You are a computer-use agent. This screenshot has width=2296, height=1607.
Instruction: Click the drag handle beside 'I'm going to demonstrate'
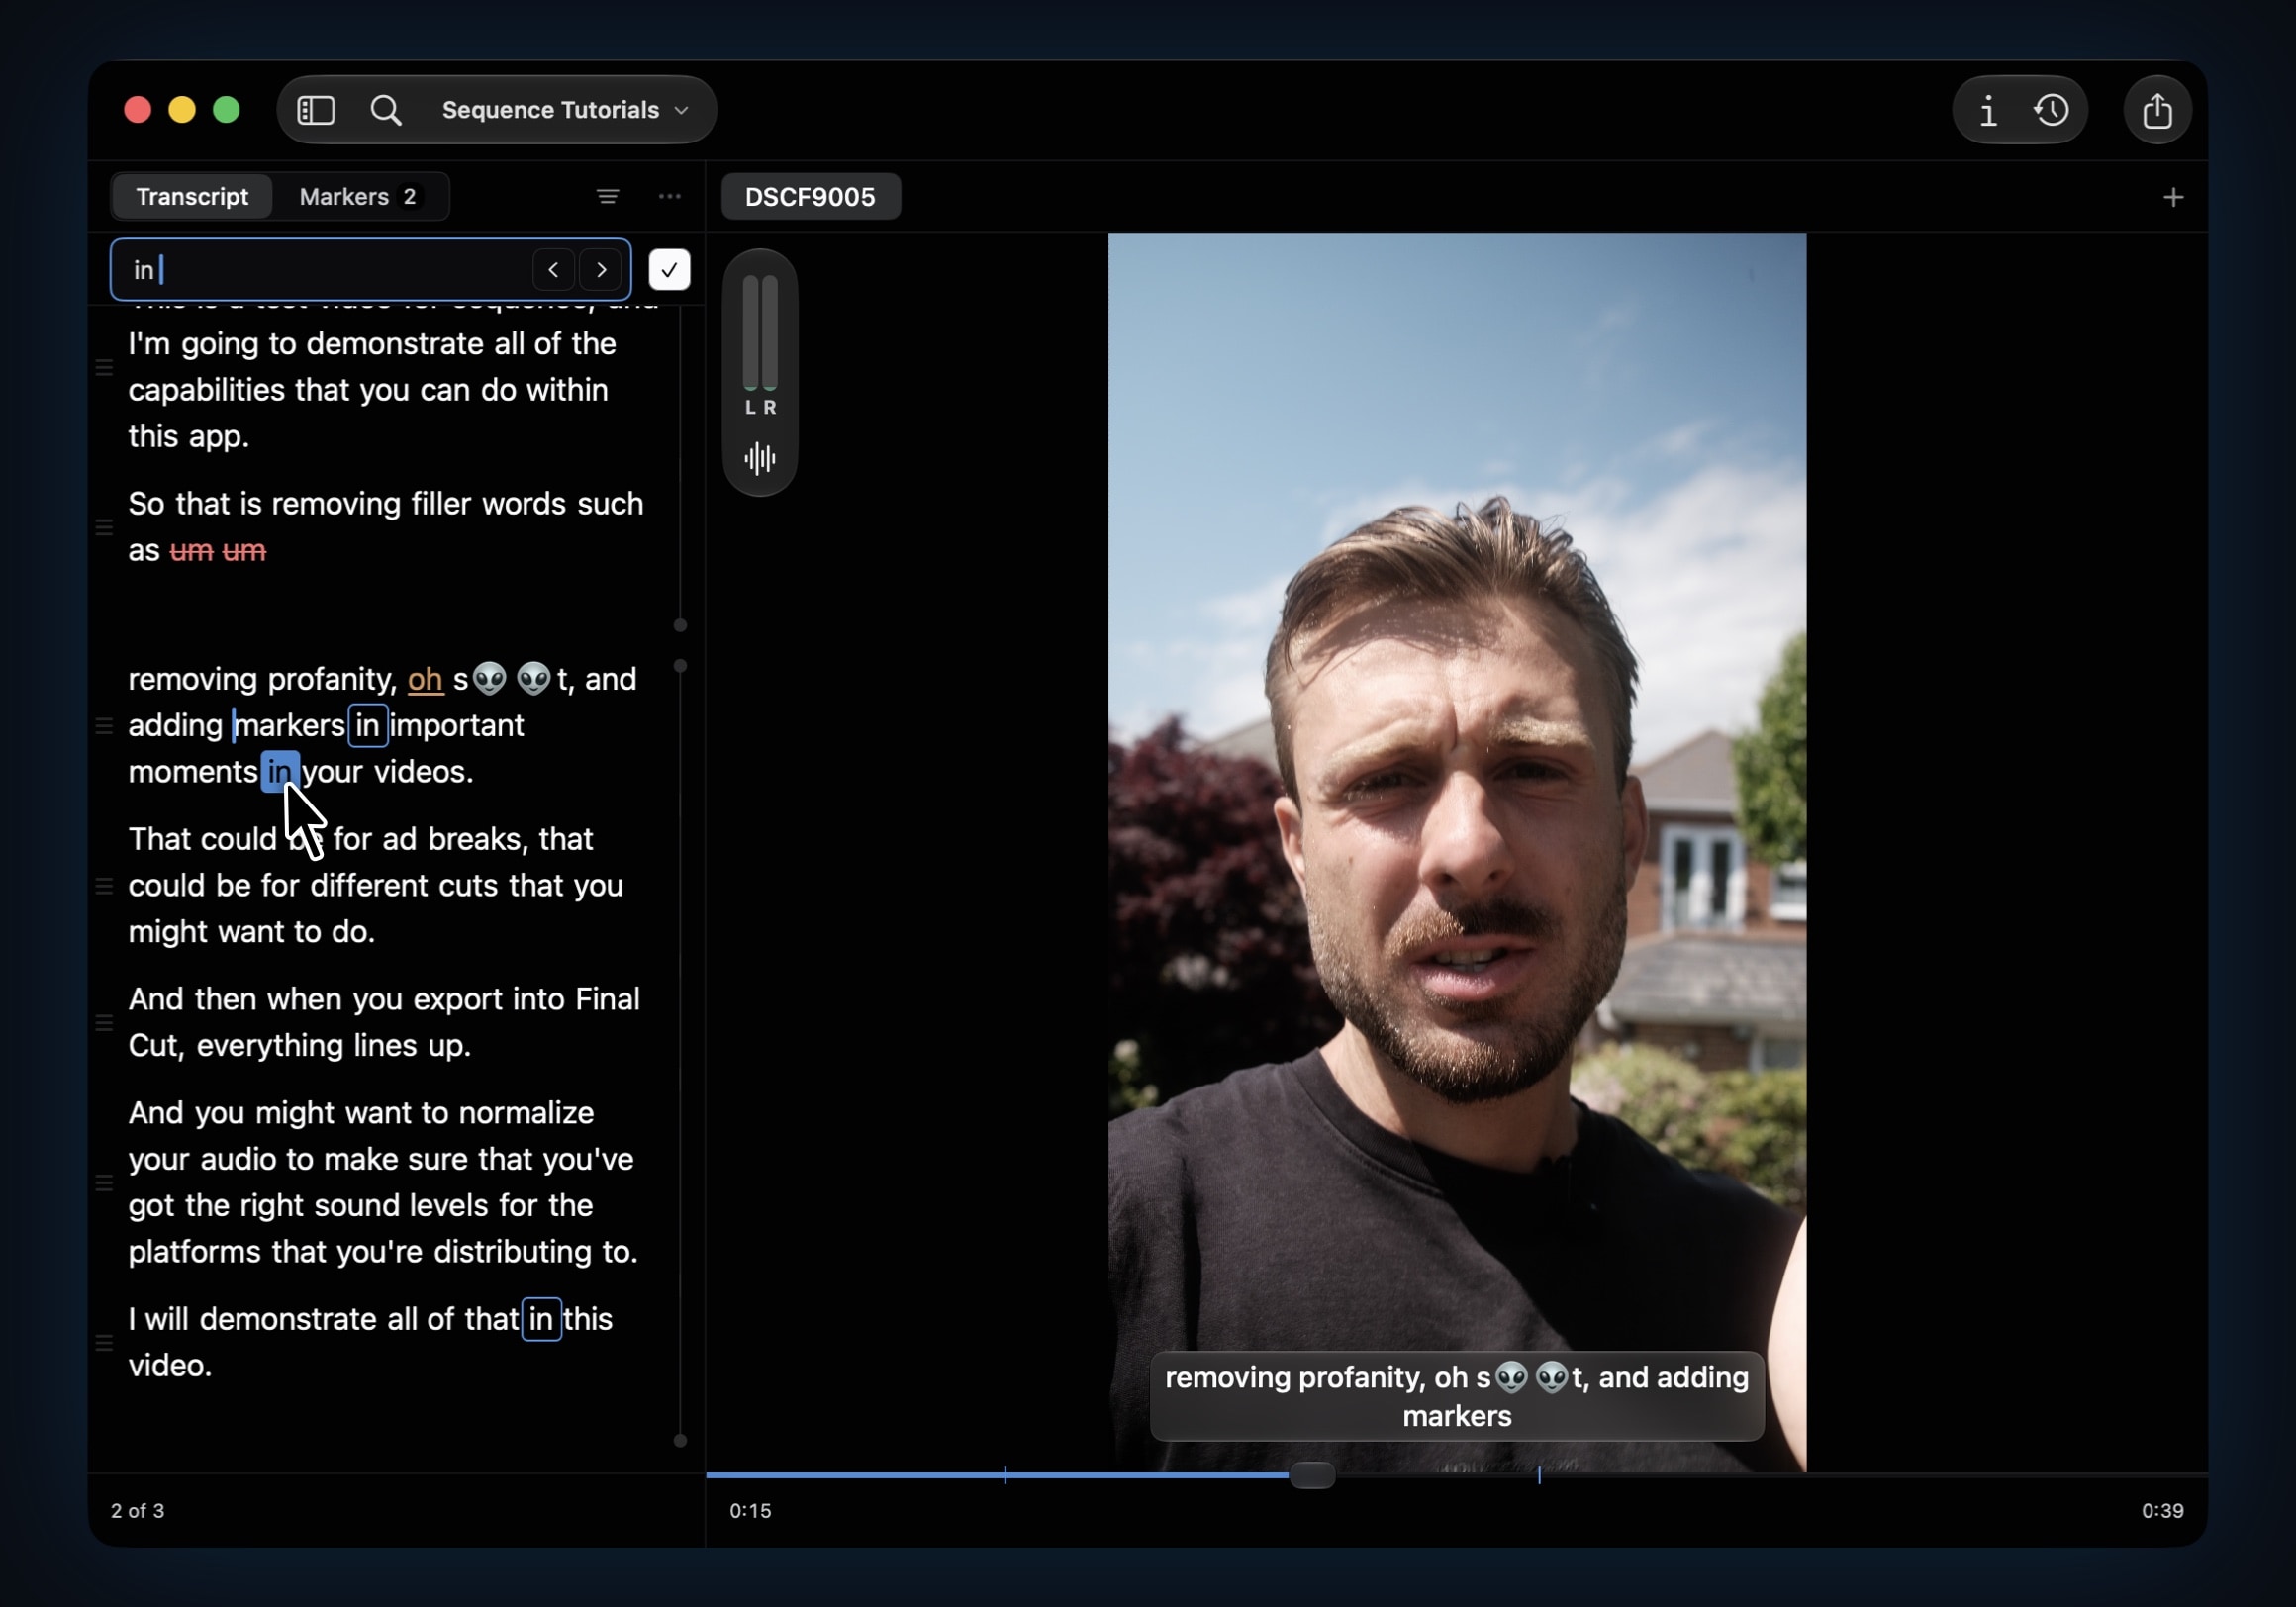(104, 367)
